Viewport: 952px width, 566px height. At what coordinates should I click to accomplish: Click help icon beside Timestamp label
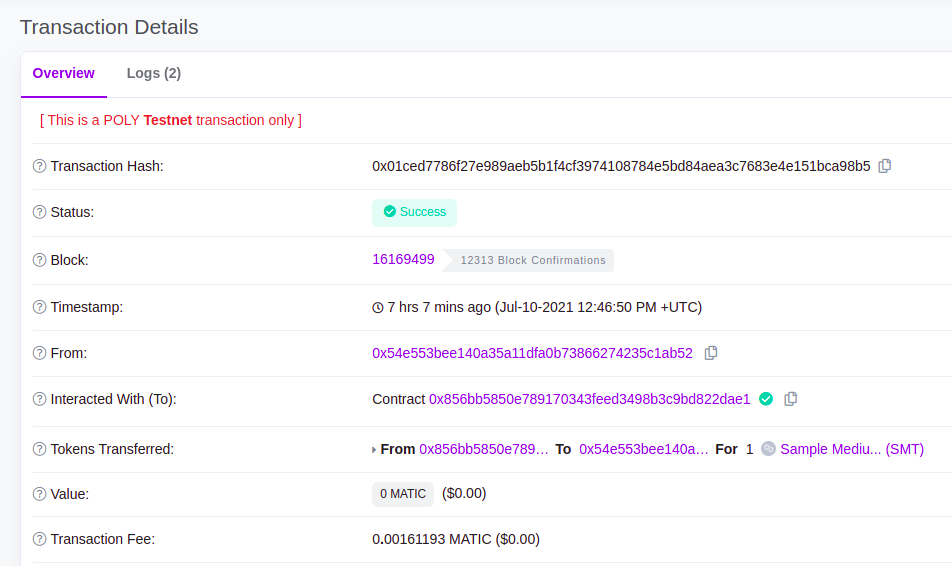[x=40, y=308]
